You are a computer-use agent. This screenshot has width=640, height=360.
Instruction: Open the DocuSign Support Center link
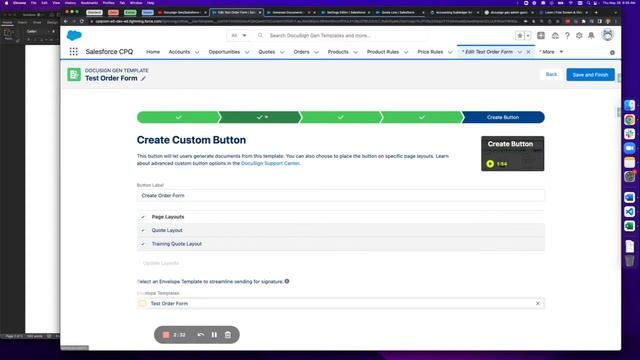[270, 163]
